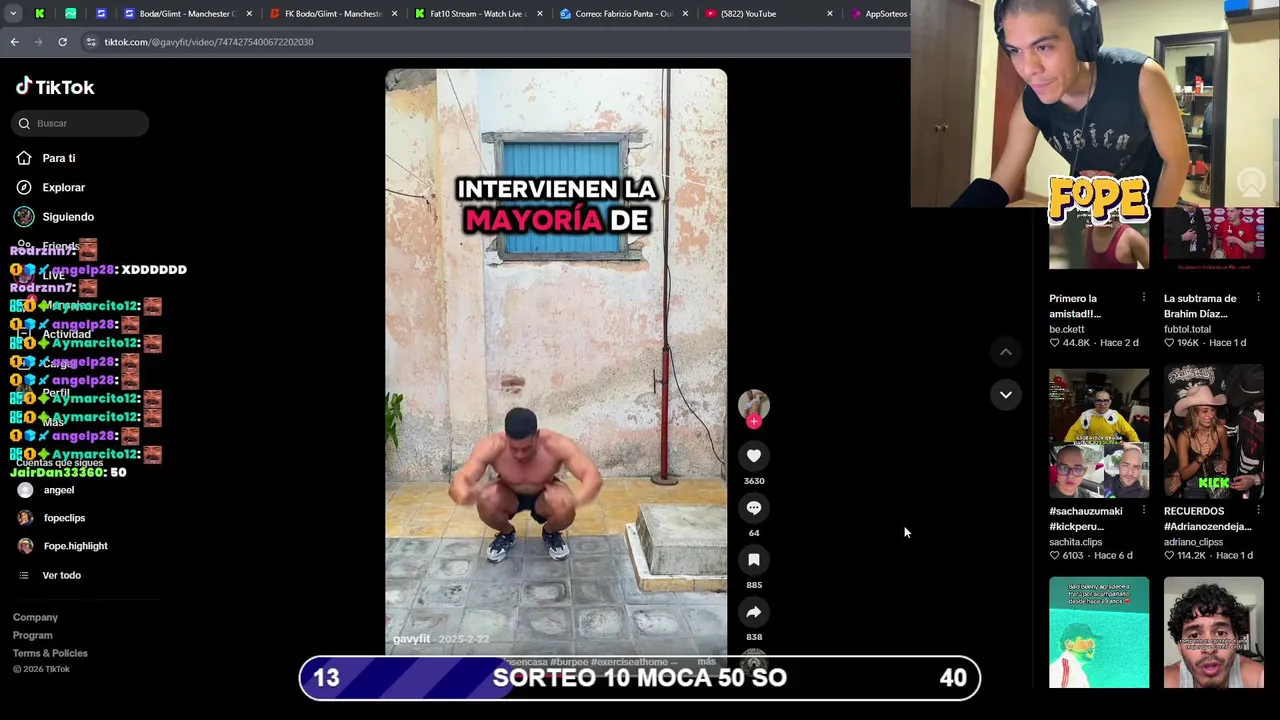This screenshot has height=720, width=1280.
Task: Open be.ckett profile link
Action: pos(1066,329)
